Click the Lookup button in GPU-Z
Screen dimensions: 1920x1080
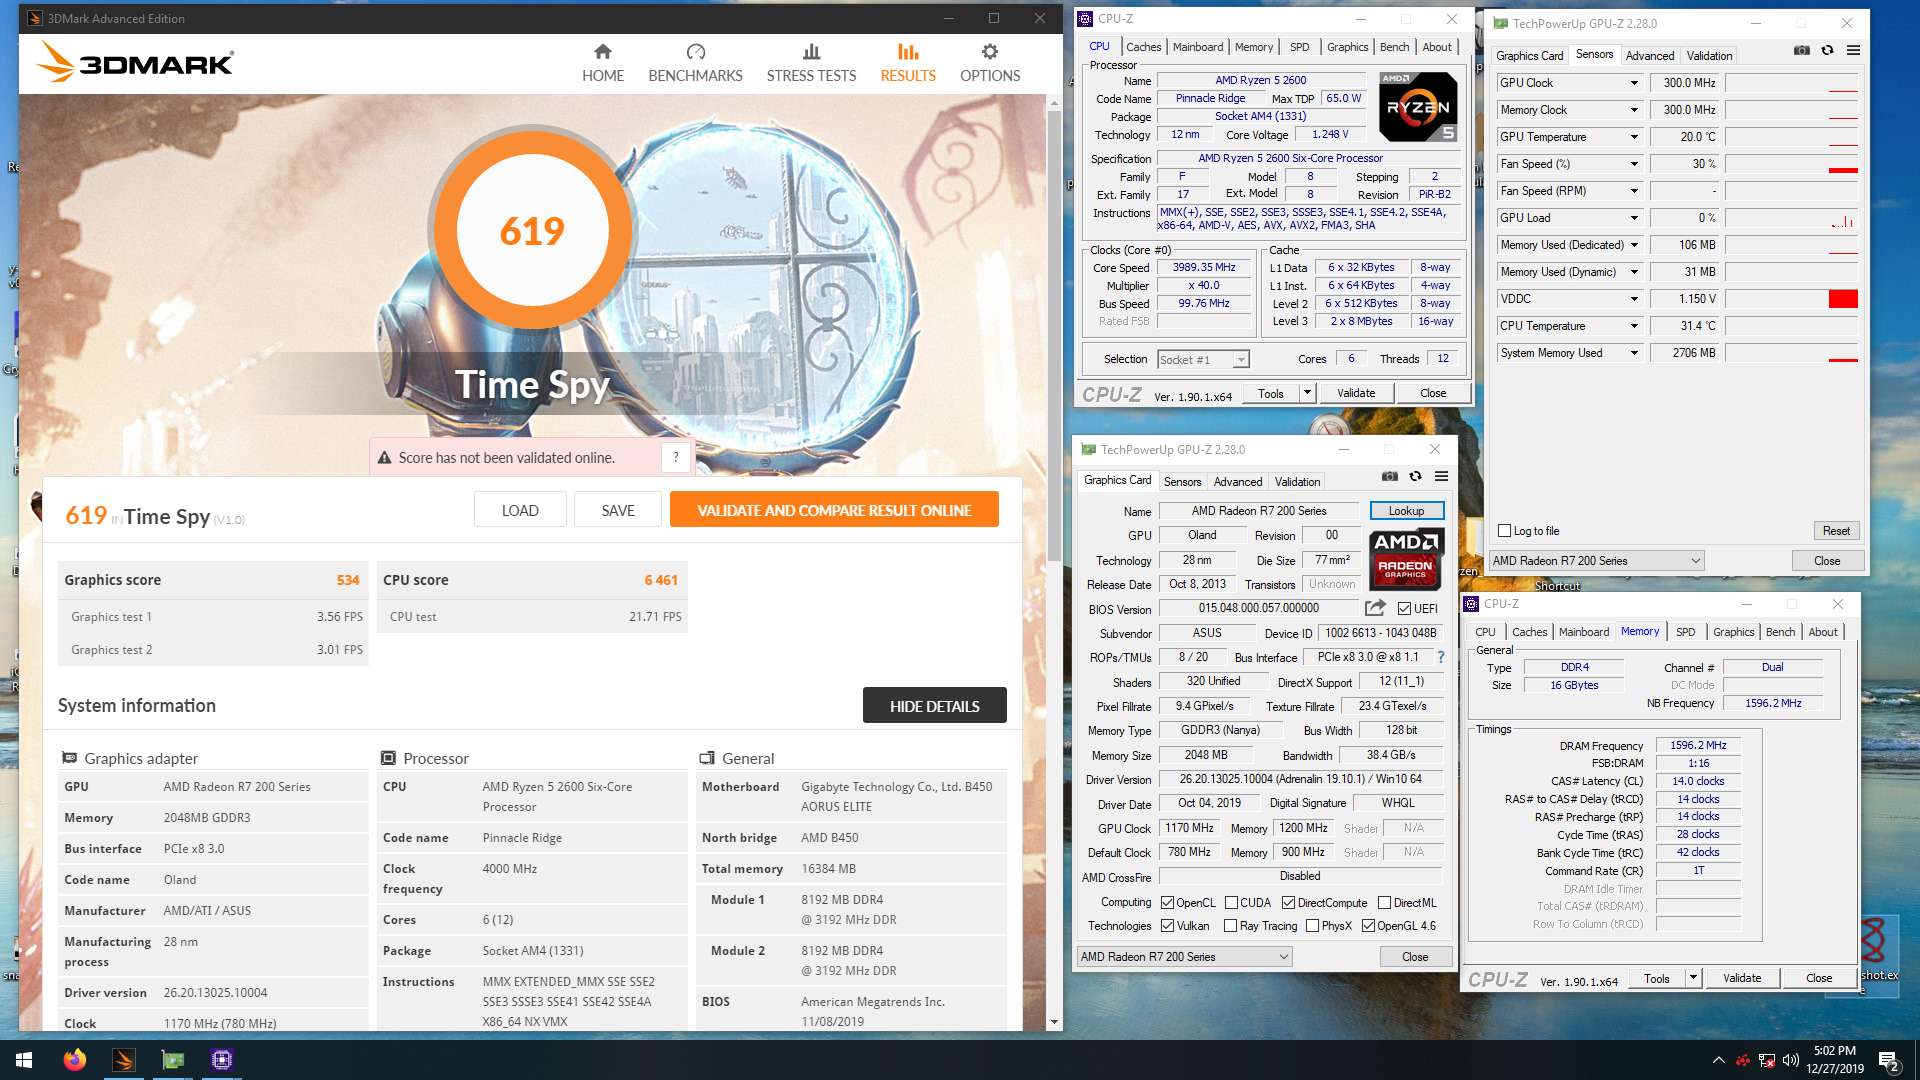coord(1406,511)
